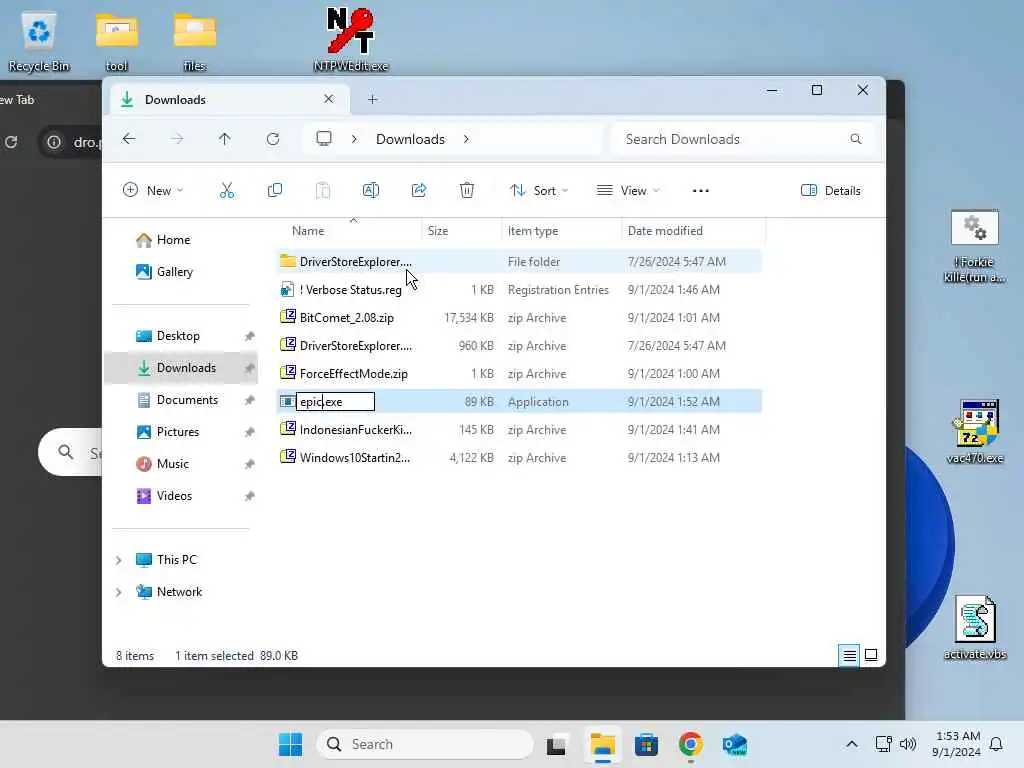Select vac470.exe desktop icon
The height and width of the screenshot is (768, 1024).
point(974,431)
